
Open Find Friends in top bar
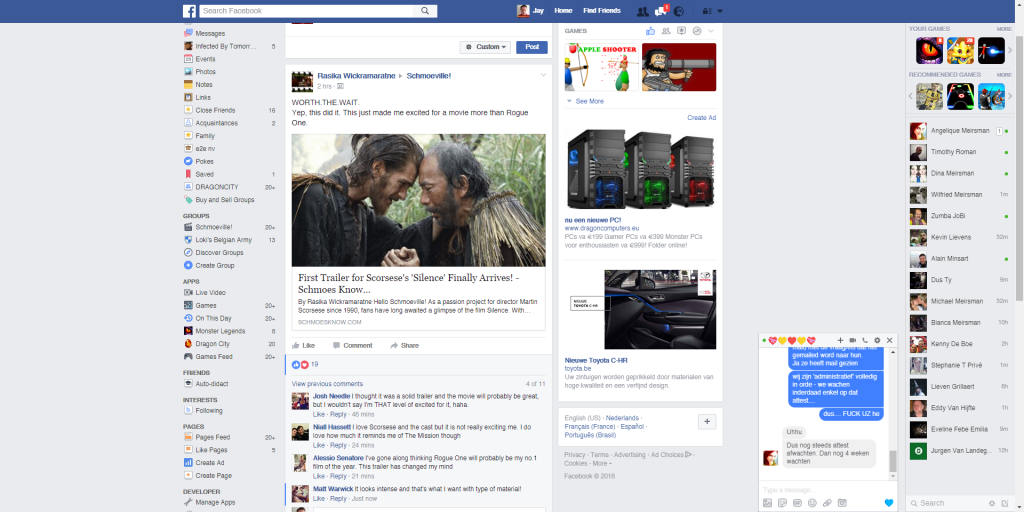[602, 11]
